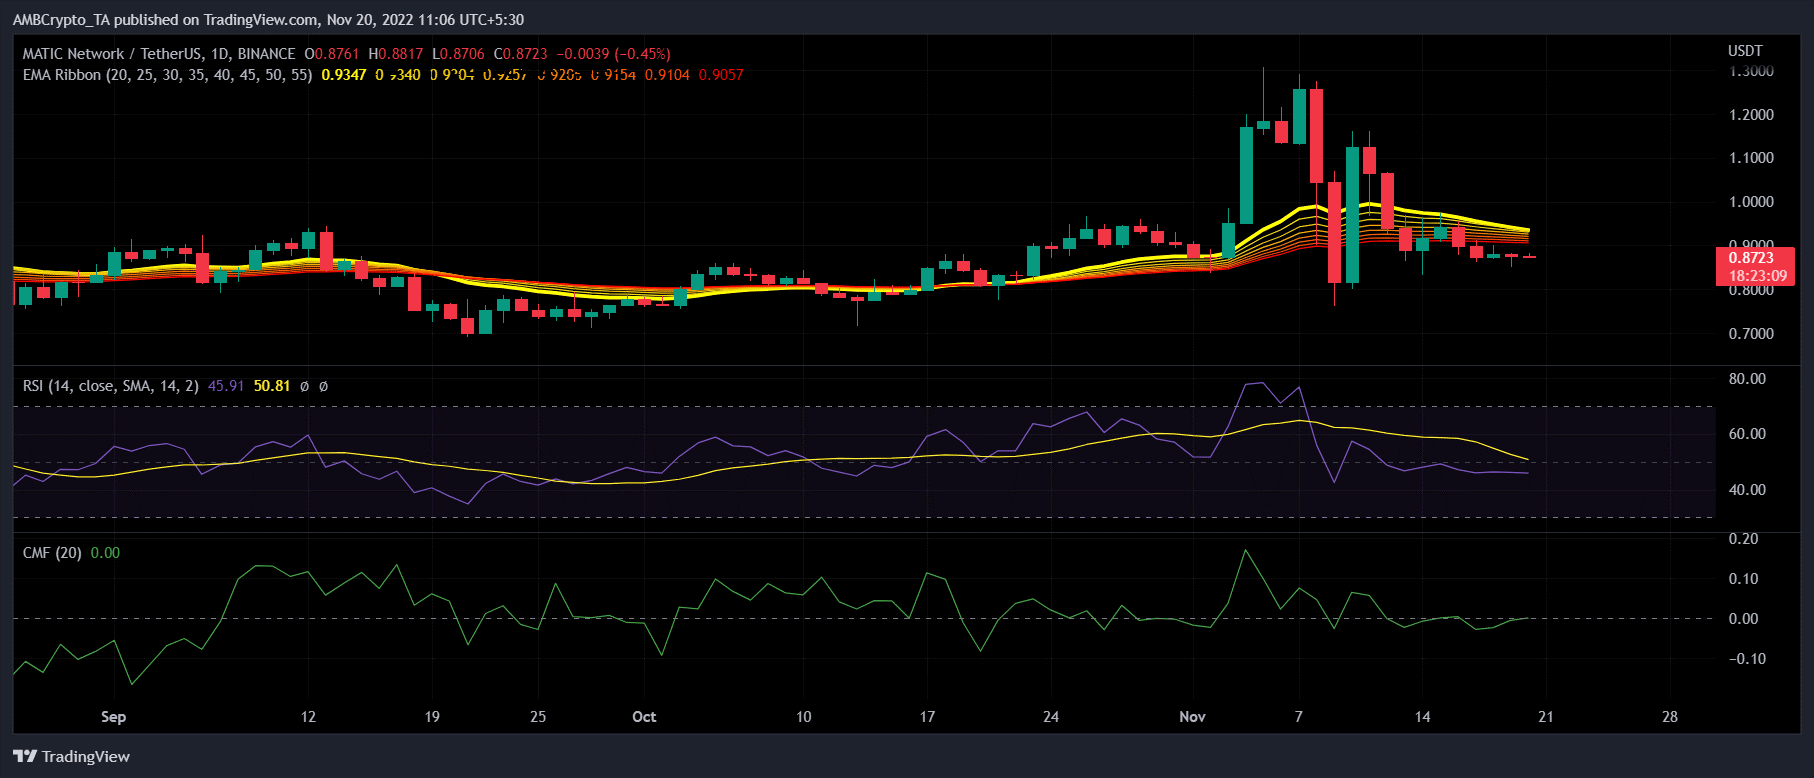
Task: Click the 1.1000 price axis label
Action: 1751,158
